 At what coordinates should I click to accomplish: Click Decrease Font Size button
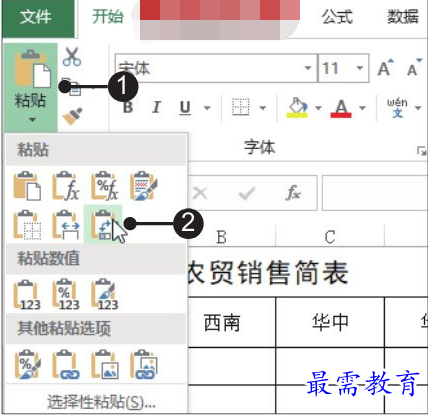415,68
